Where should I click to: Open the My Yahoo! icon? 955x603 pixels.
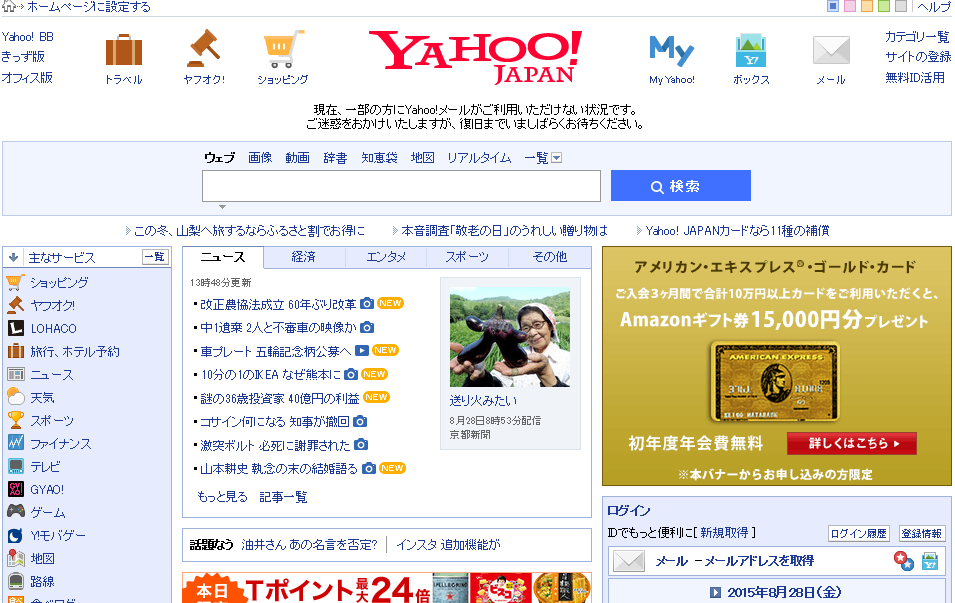coord(671,51)
